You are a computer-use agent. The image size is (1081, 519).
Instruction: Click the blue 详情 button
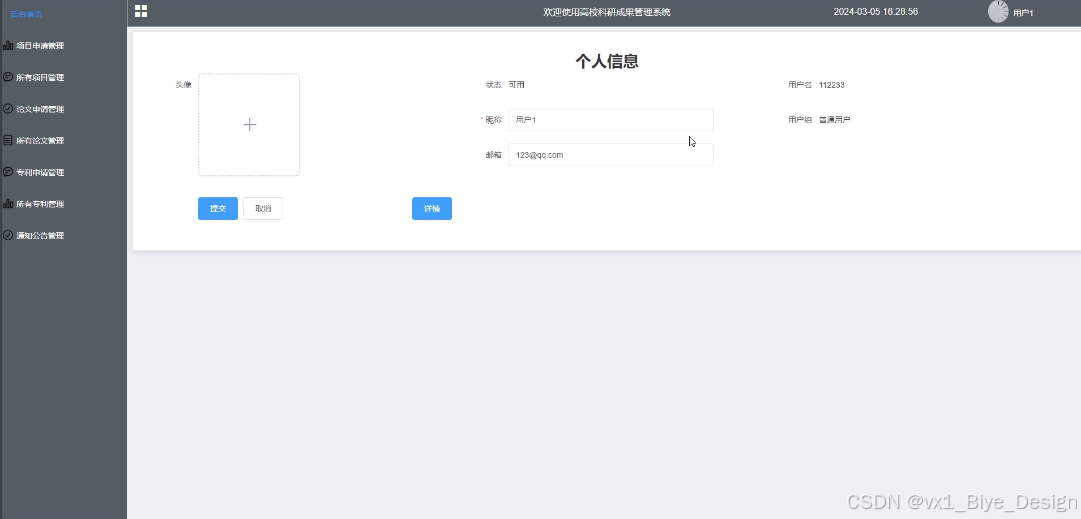pos(432,209)
